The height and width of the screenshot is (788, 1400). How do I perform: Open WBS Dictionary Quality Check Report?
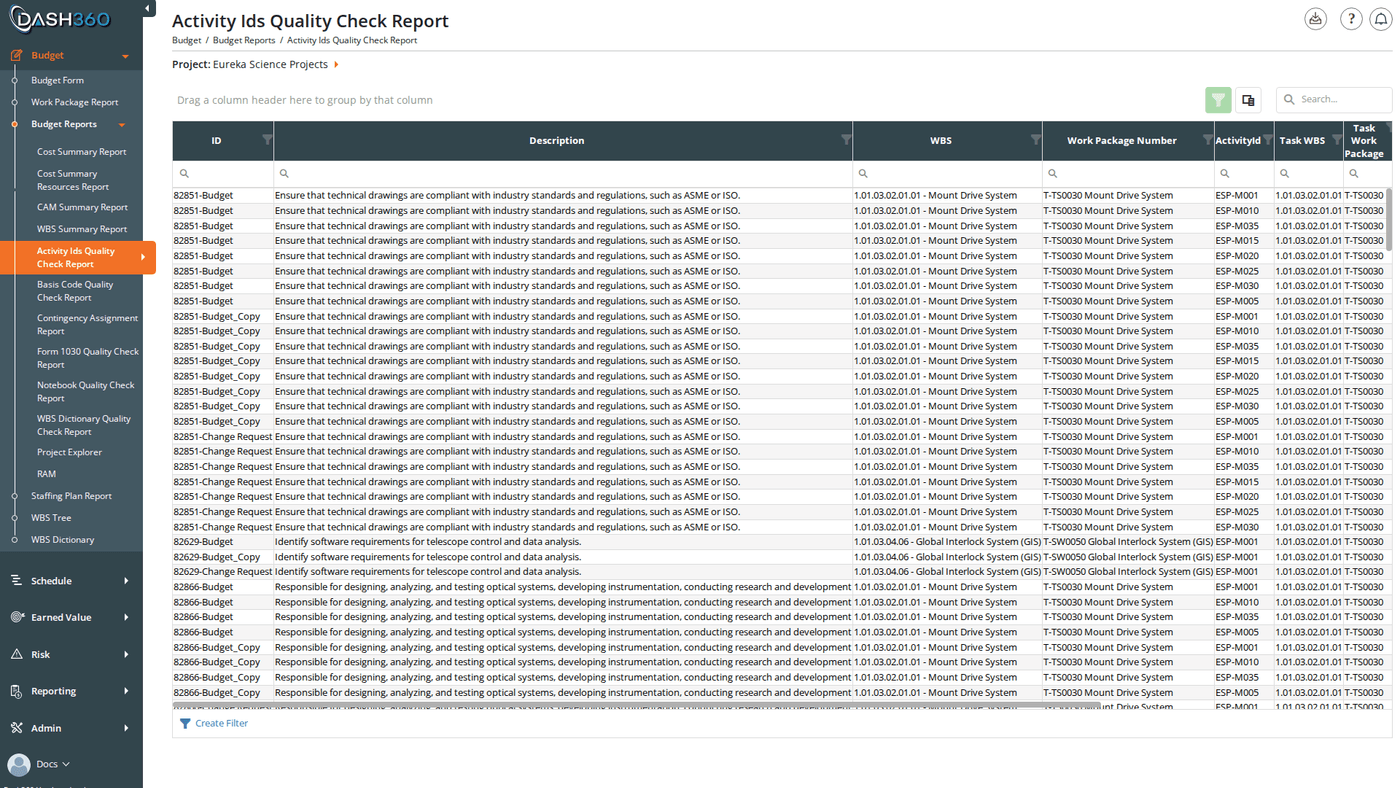(x=84, y=425)
